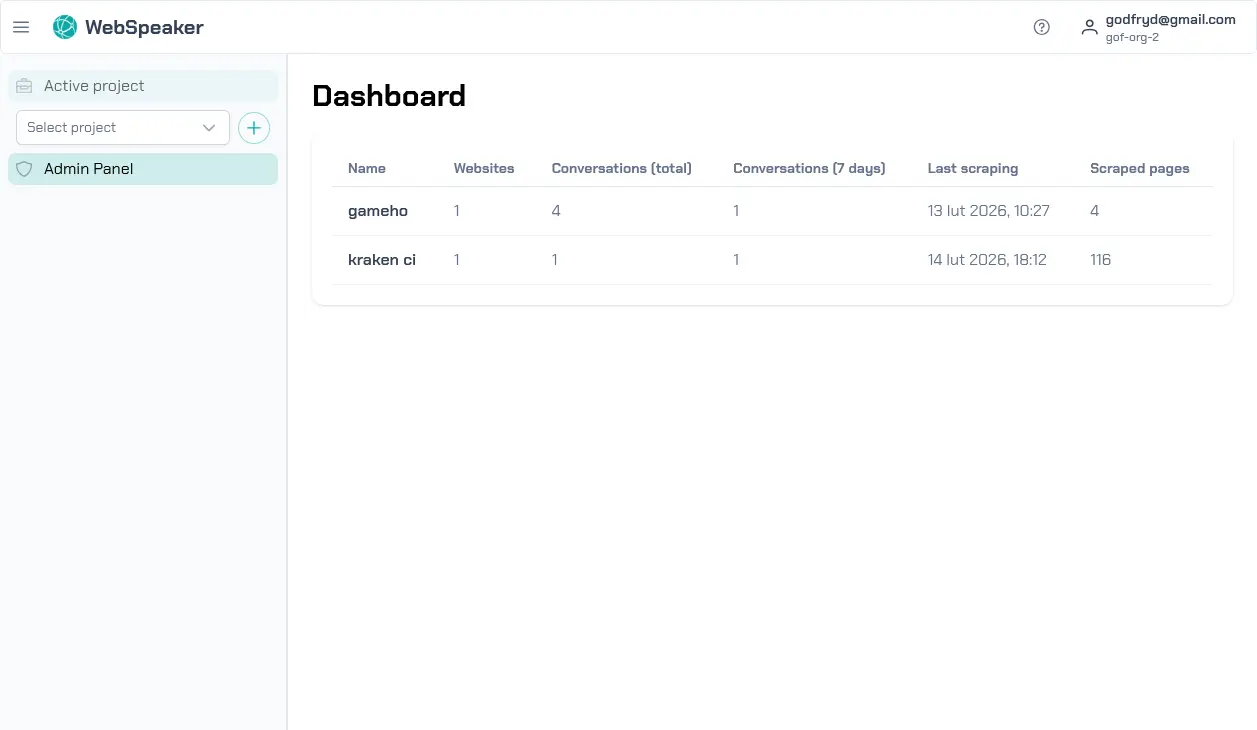Open the gameho project
Image resolution: width=1257 pixels, height=730 pixels.
pos(377,211)
